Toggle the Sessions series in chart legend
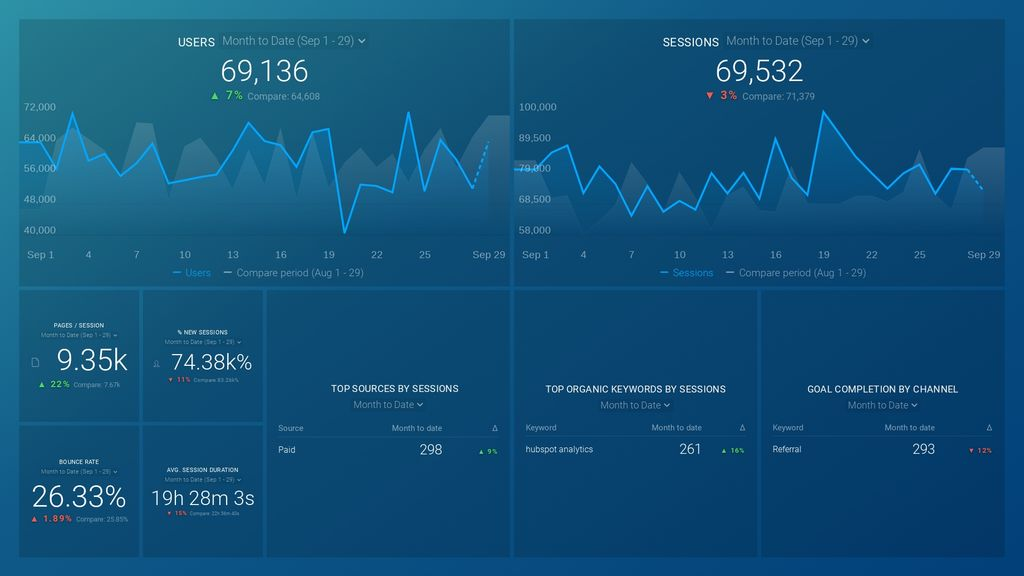Image resolution: width=1024 pixels, height=576 pixels. click(686, 273)
